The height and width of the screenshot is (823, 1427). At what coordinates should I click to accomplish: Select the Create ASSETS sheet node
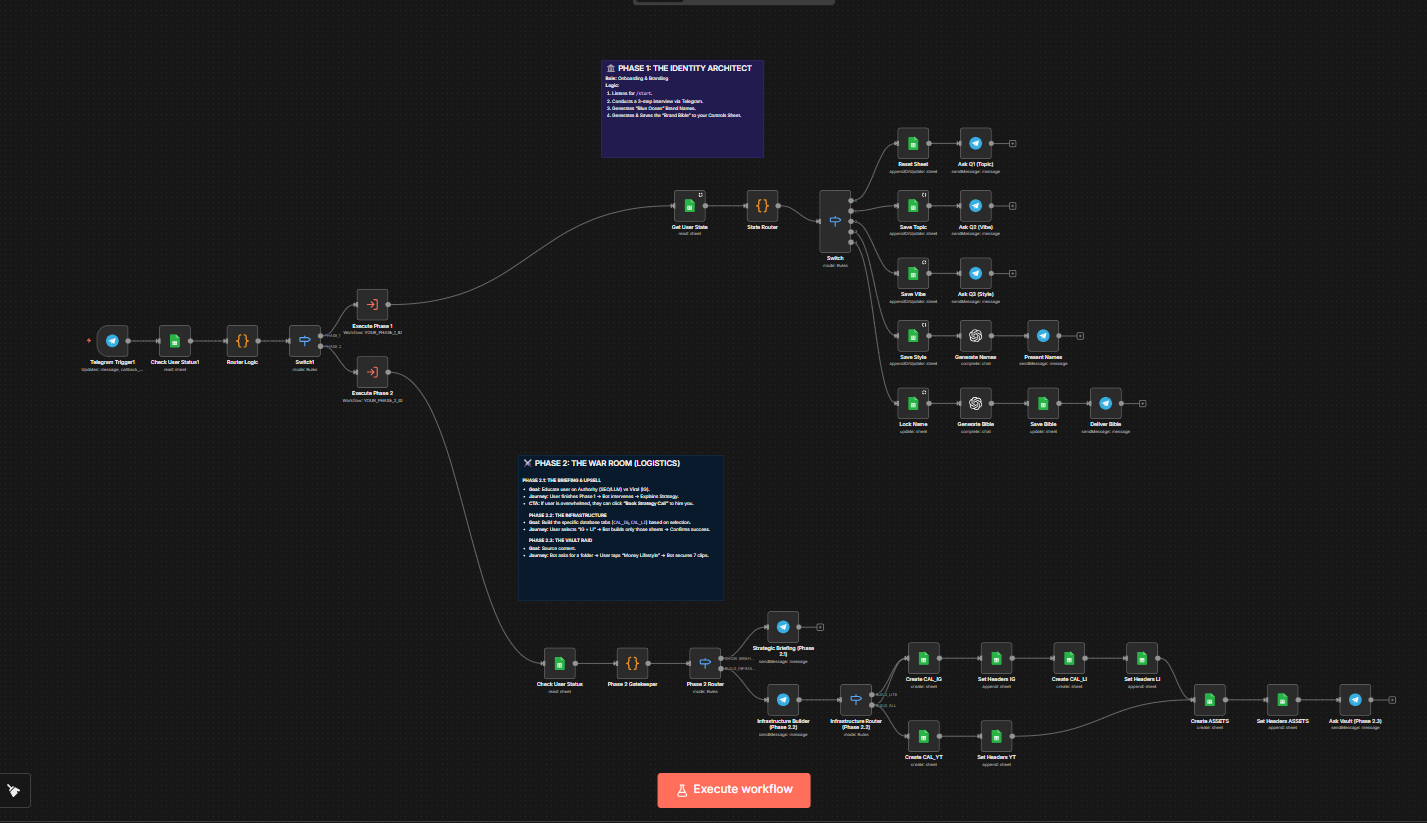click(x=1209, y=700)
